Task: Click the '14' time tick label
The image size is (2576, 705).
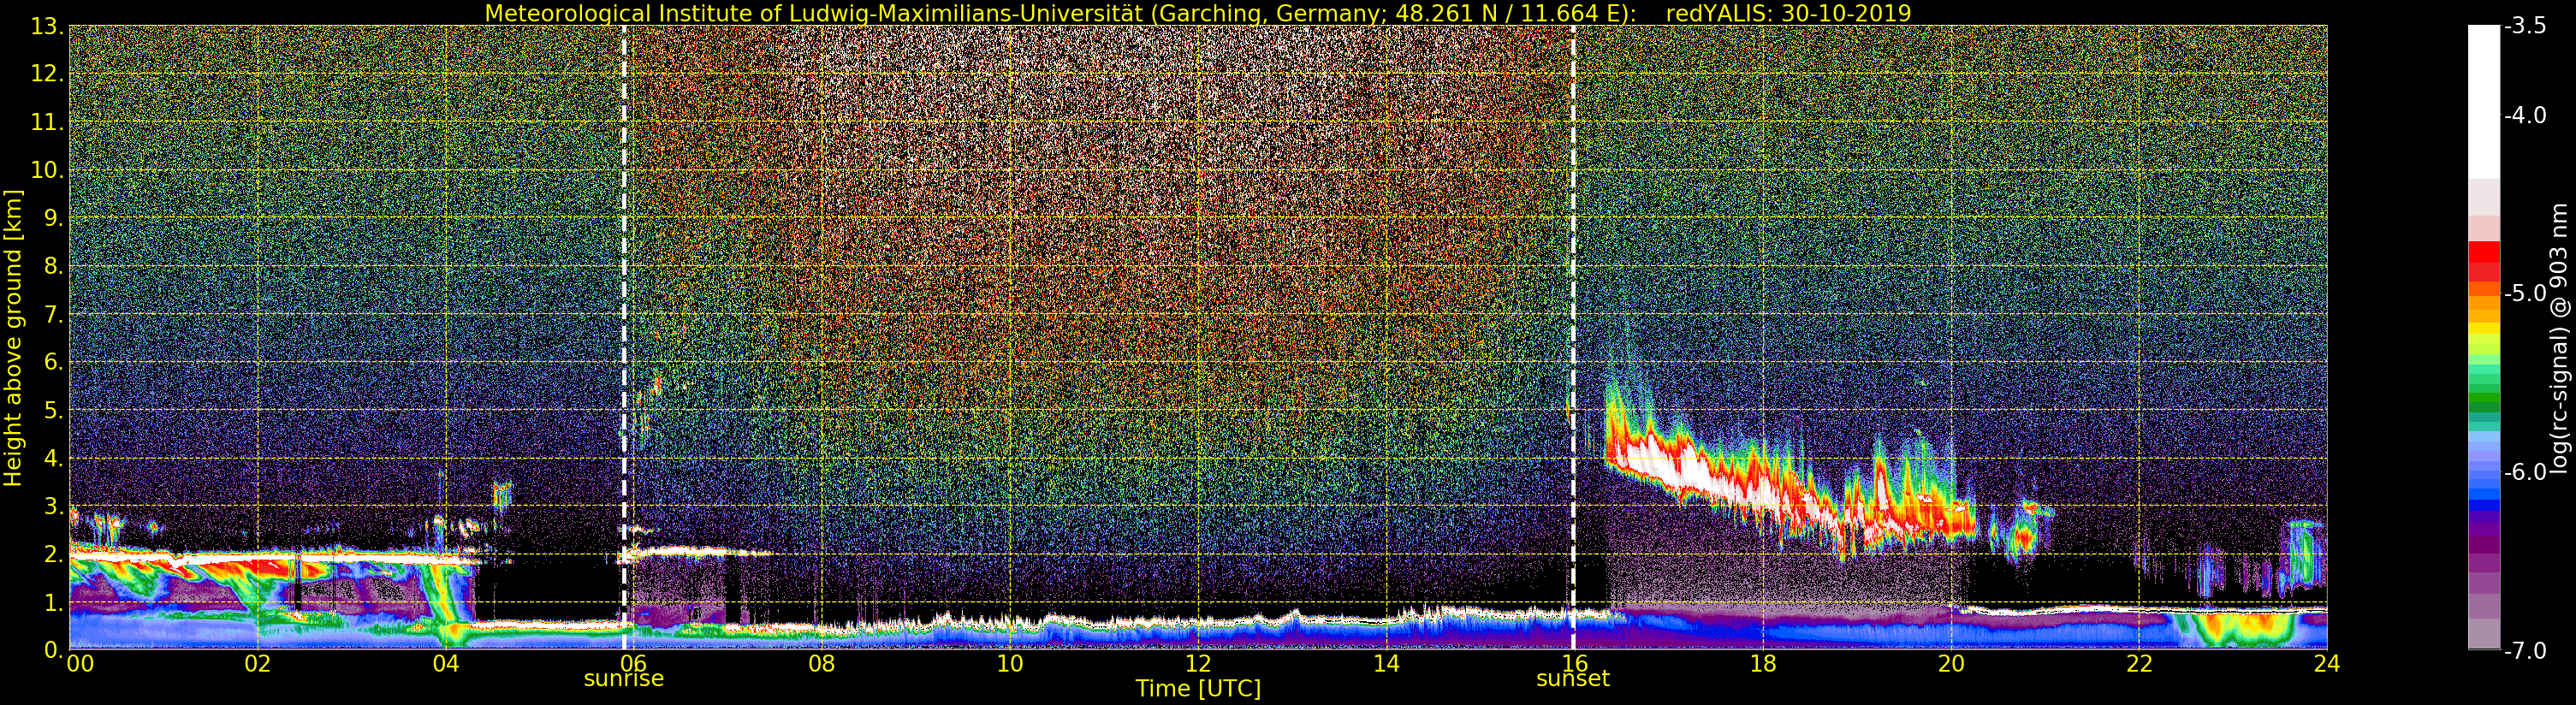Action: click(x=1385, y=663)
